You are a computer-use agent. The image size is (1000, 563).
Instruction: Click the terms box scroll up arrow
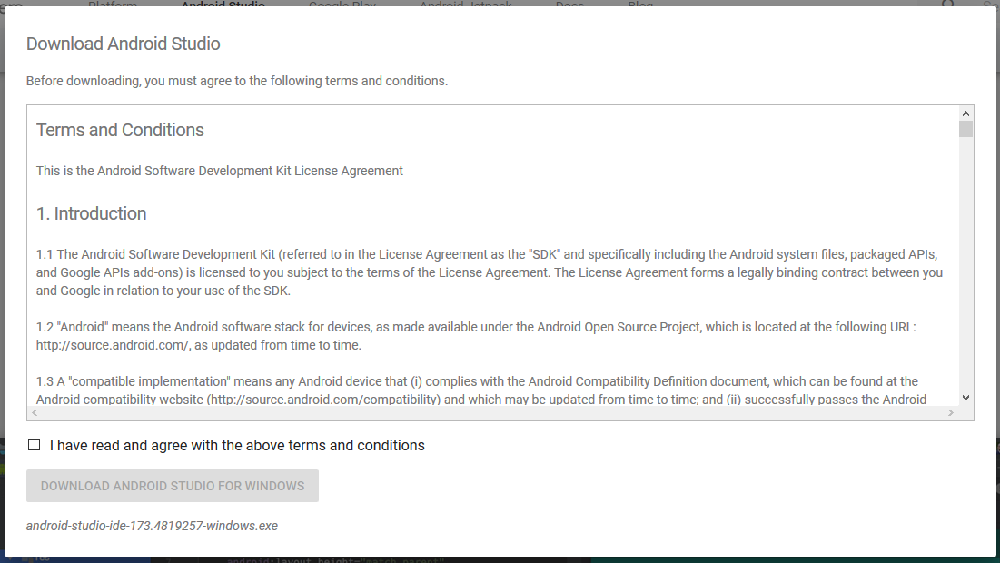click(965, 113)
